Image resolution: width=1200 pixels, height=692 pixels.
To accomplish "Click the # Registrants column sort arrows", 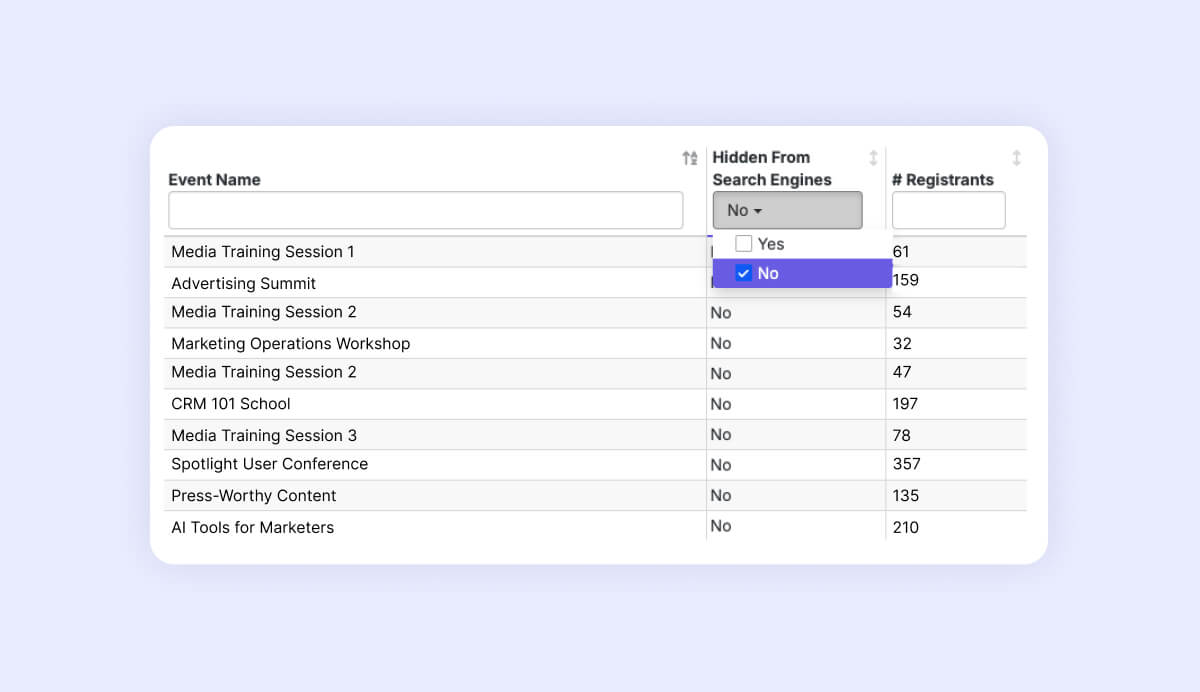I will (x=1016, y=158).
